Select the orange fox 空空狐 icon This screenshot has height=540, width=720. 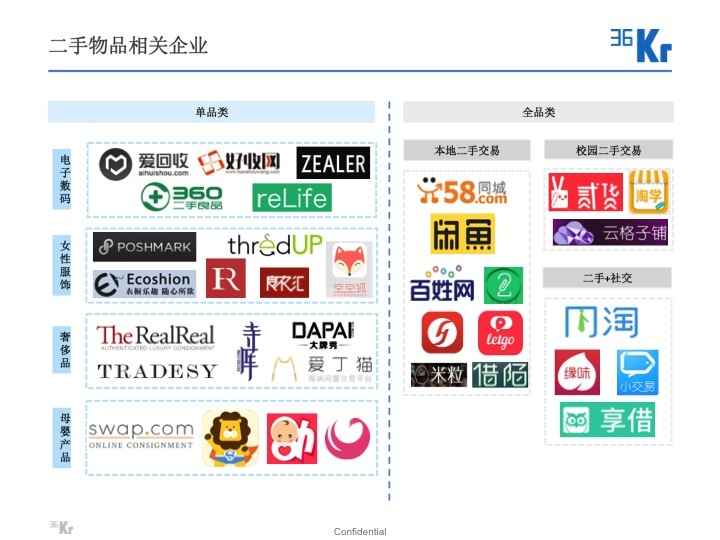coord(351,270)
